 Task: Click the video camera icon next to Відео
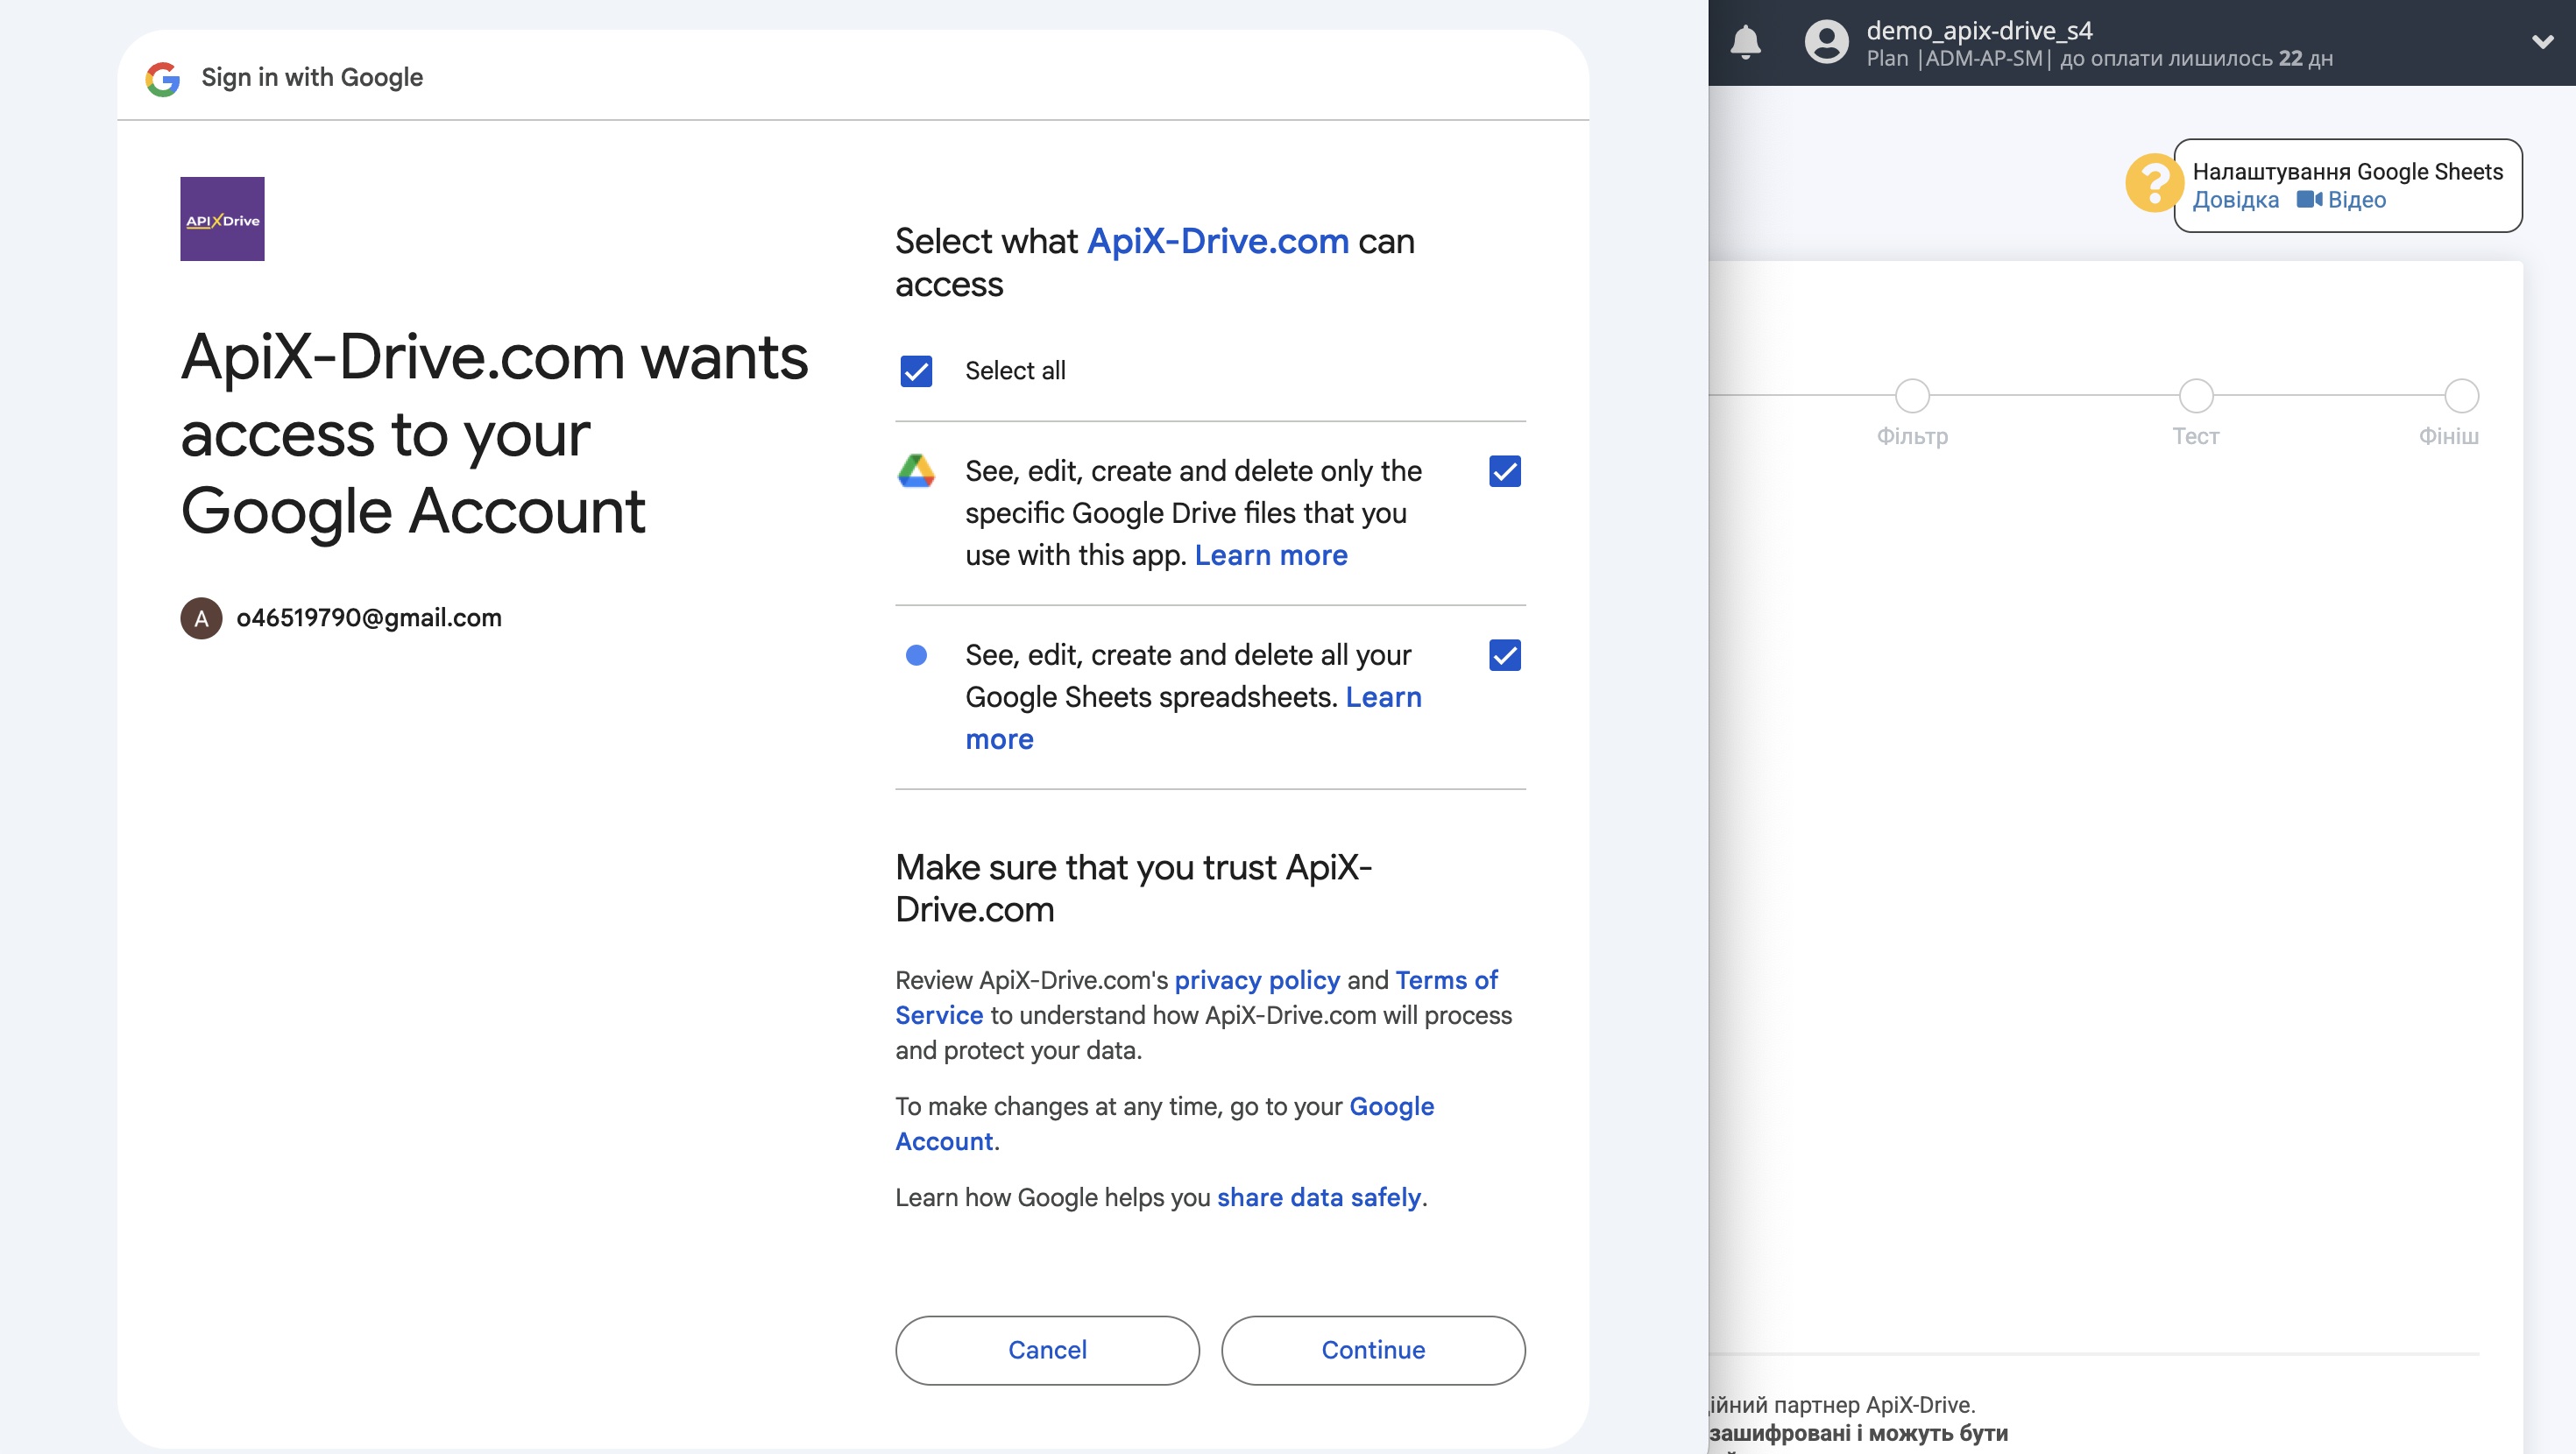pos(2309,200)
